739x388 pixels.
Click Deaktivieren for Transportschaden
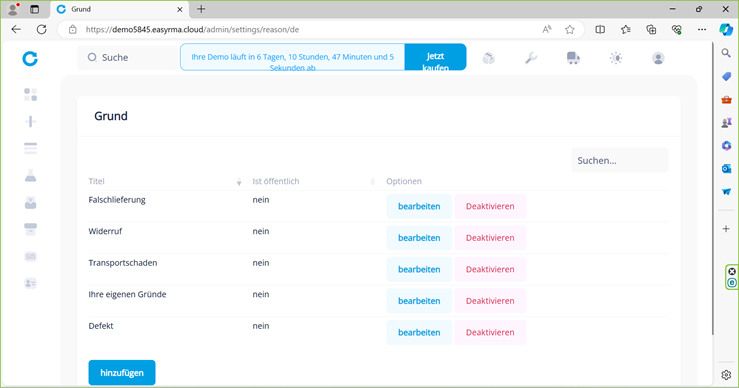pyautogui.click(x=490, y=269)
